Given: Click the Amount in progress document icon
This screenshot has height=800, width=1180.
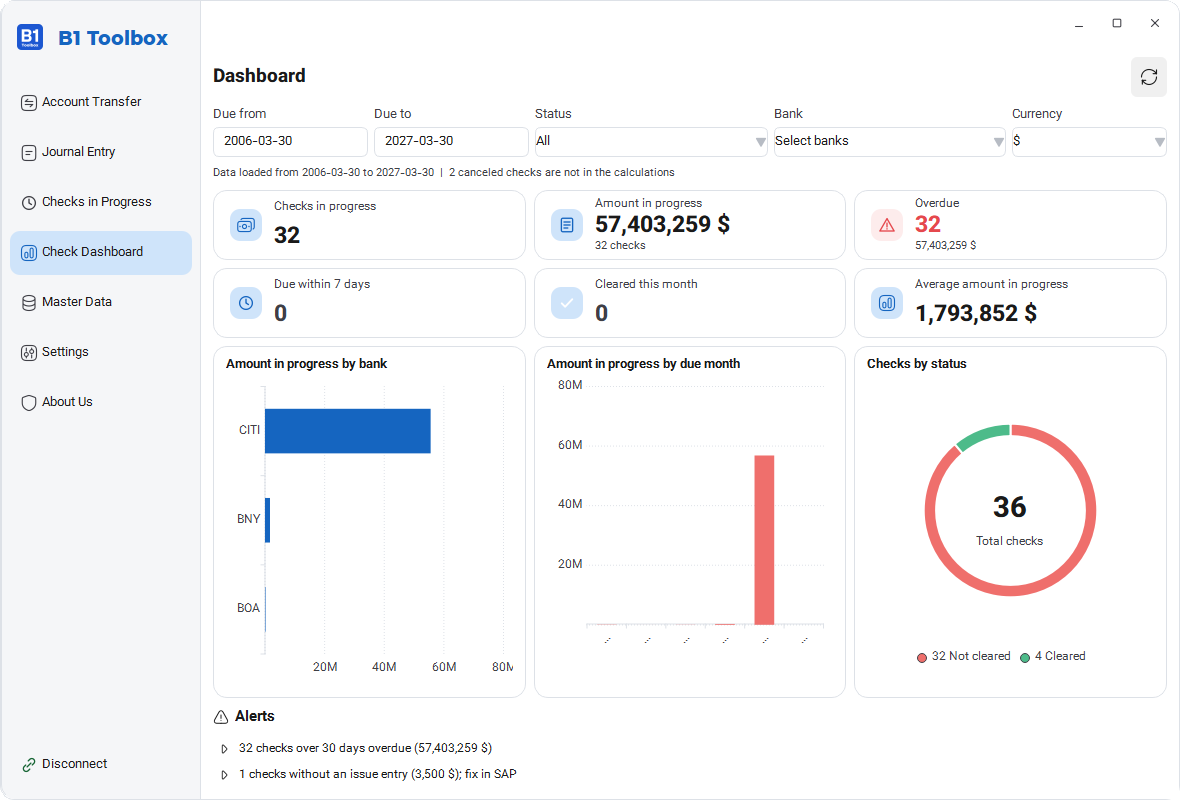Looking at the screenshot, I should (567, 225).
